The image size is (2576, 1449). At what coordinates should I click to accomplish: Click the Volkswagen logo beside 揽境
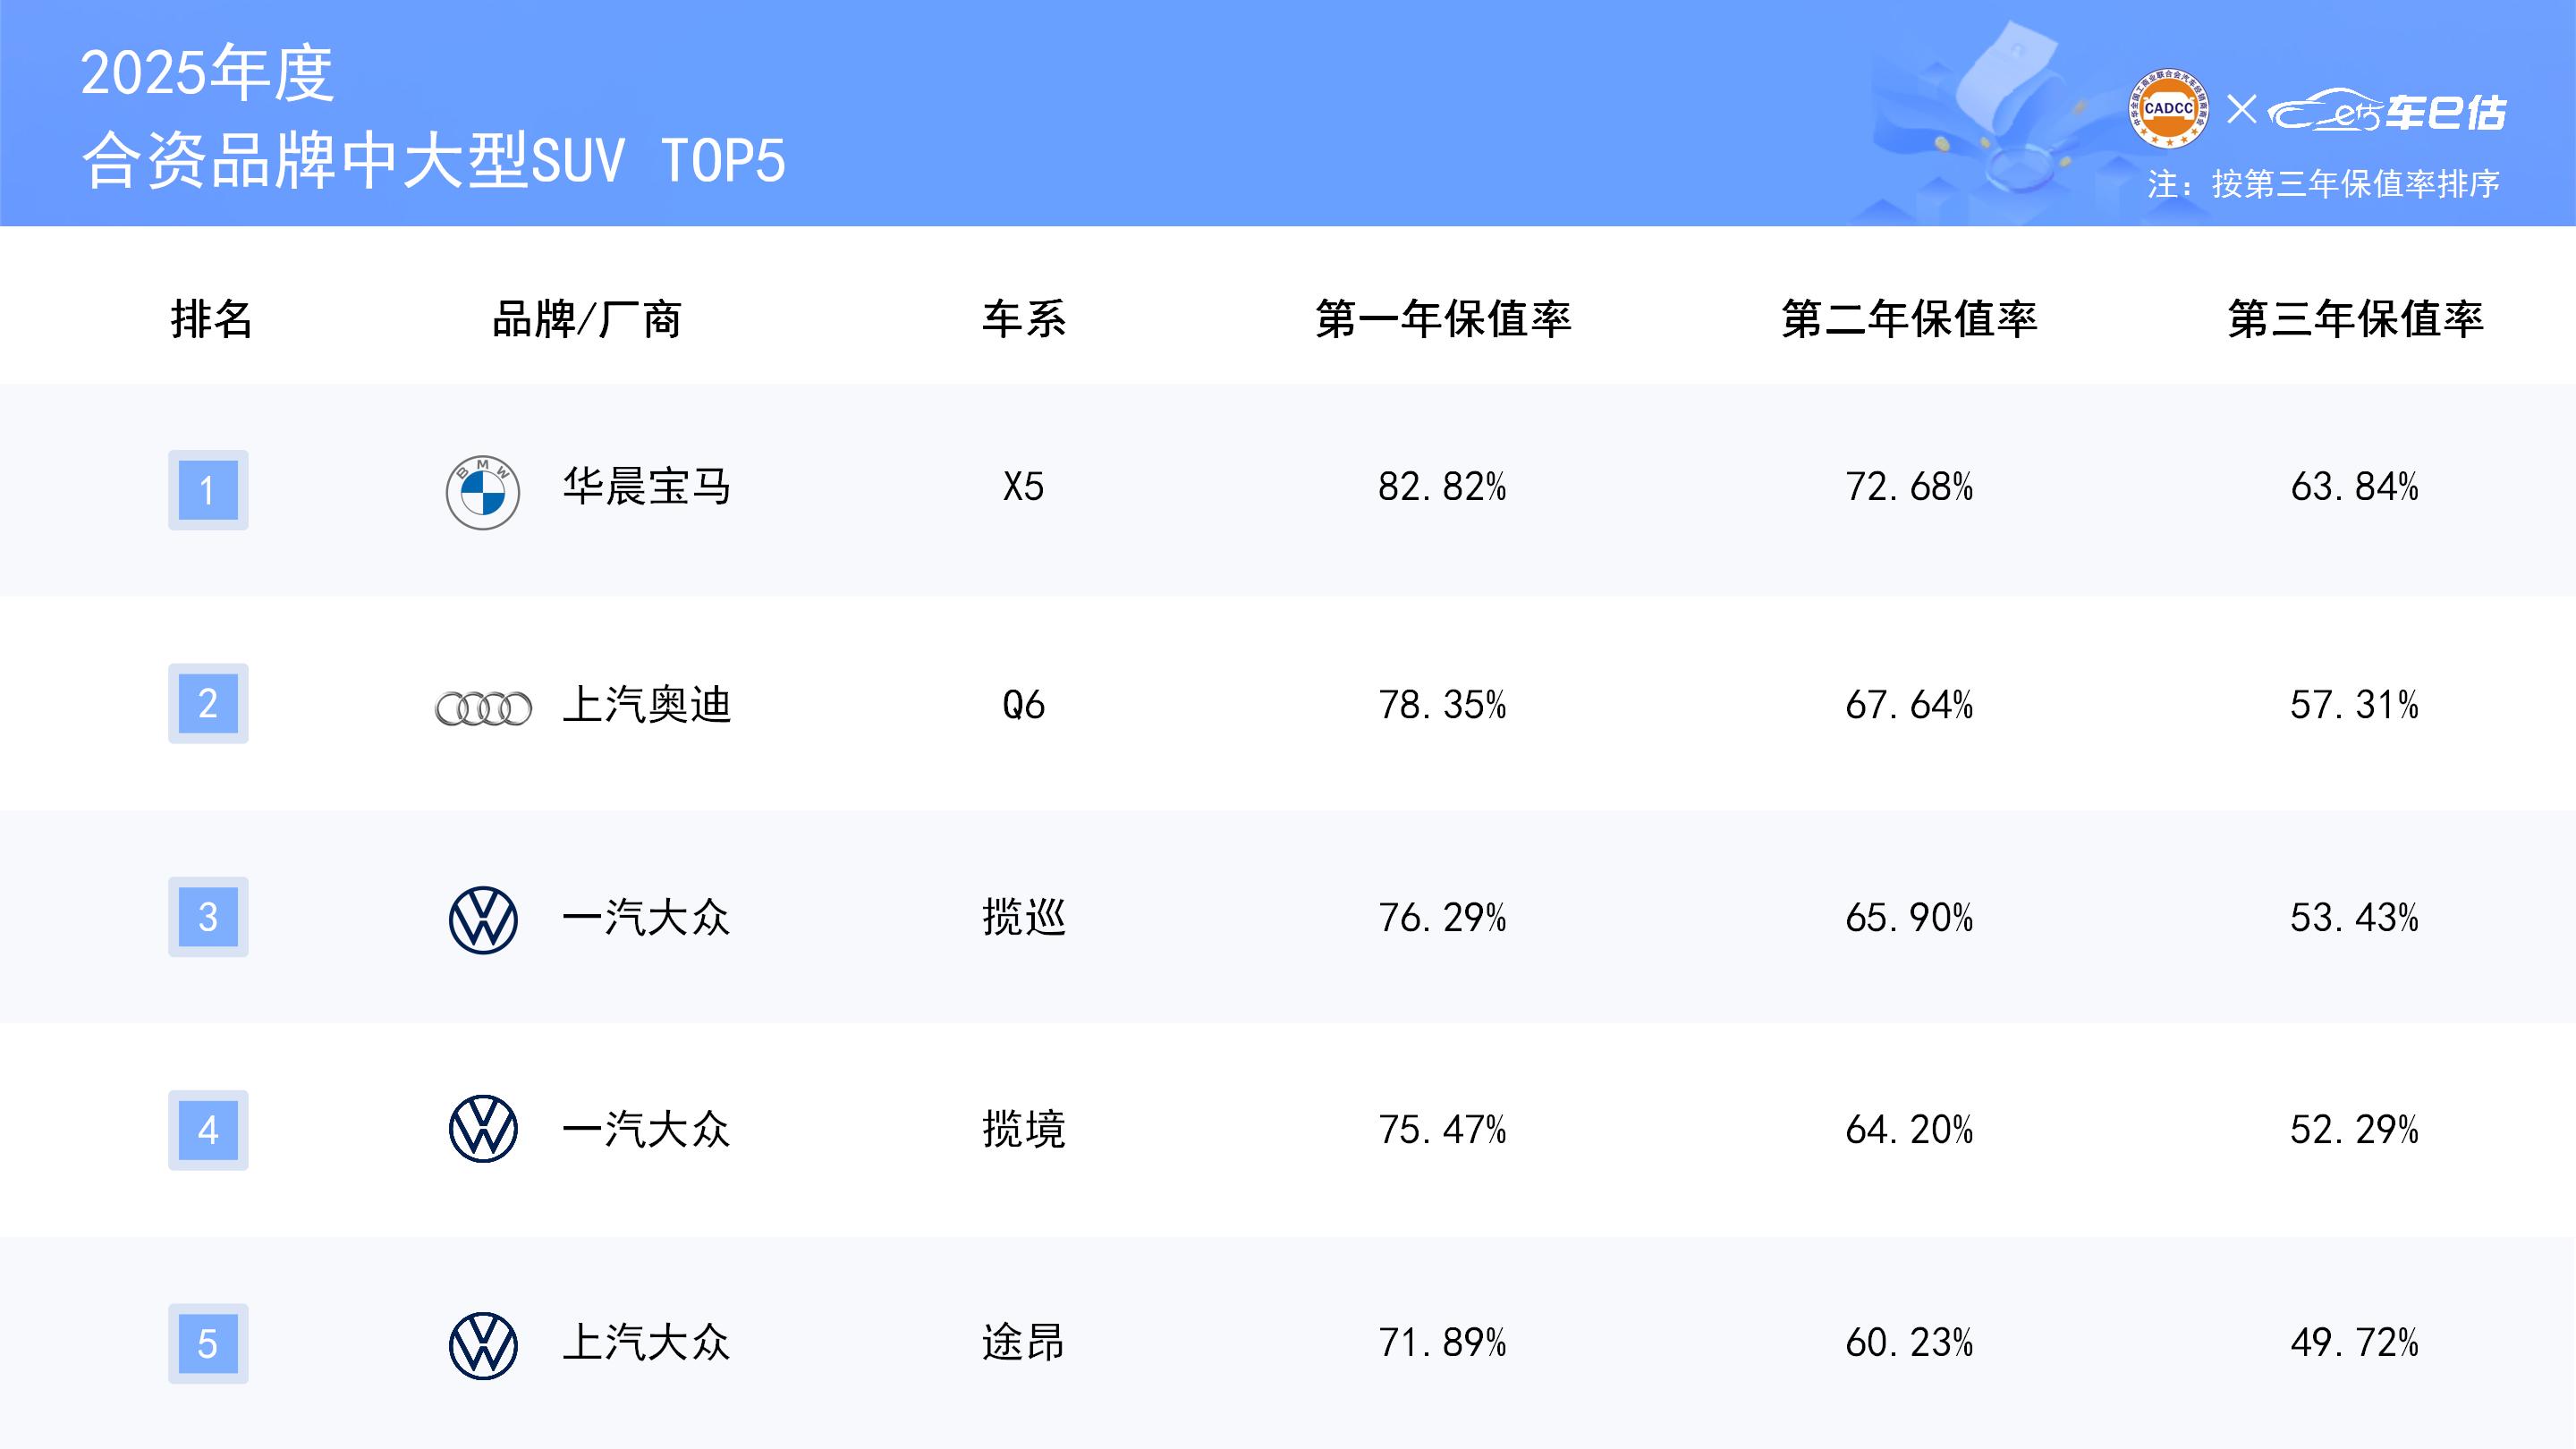tap(483, 1129)
